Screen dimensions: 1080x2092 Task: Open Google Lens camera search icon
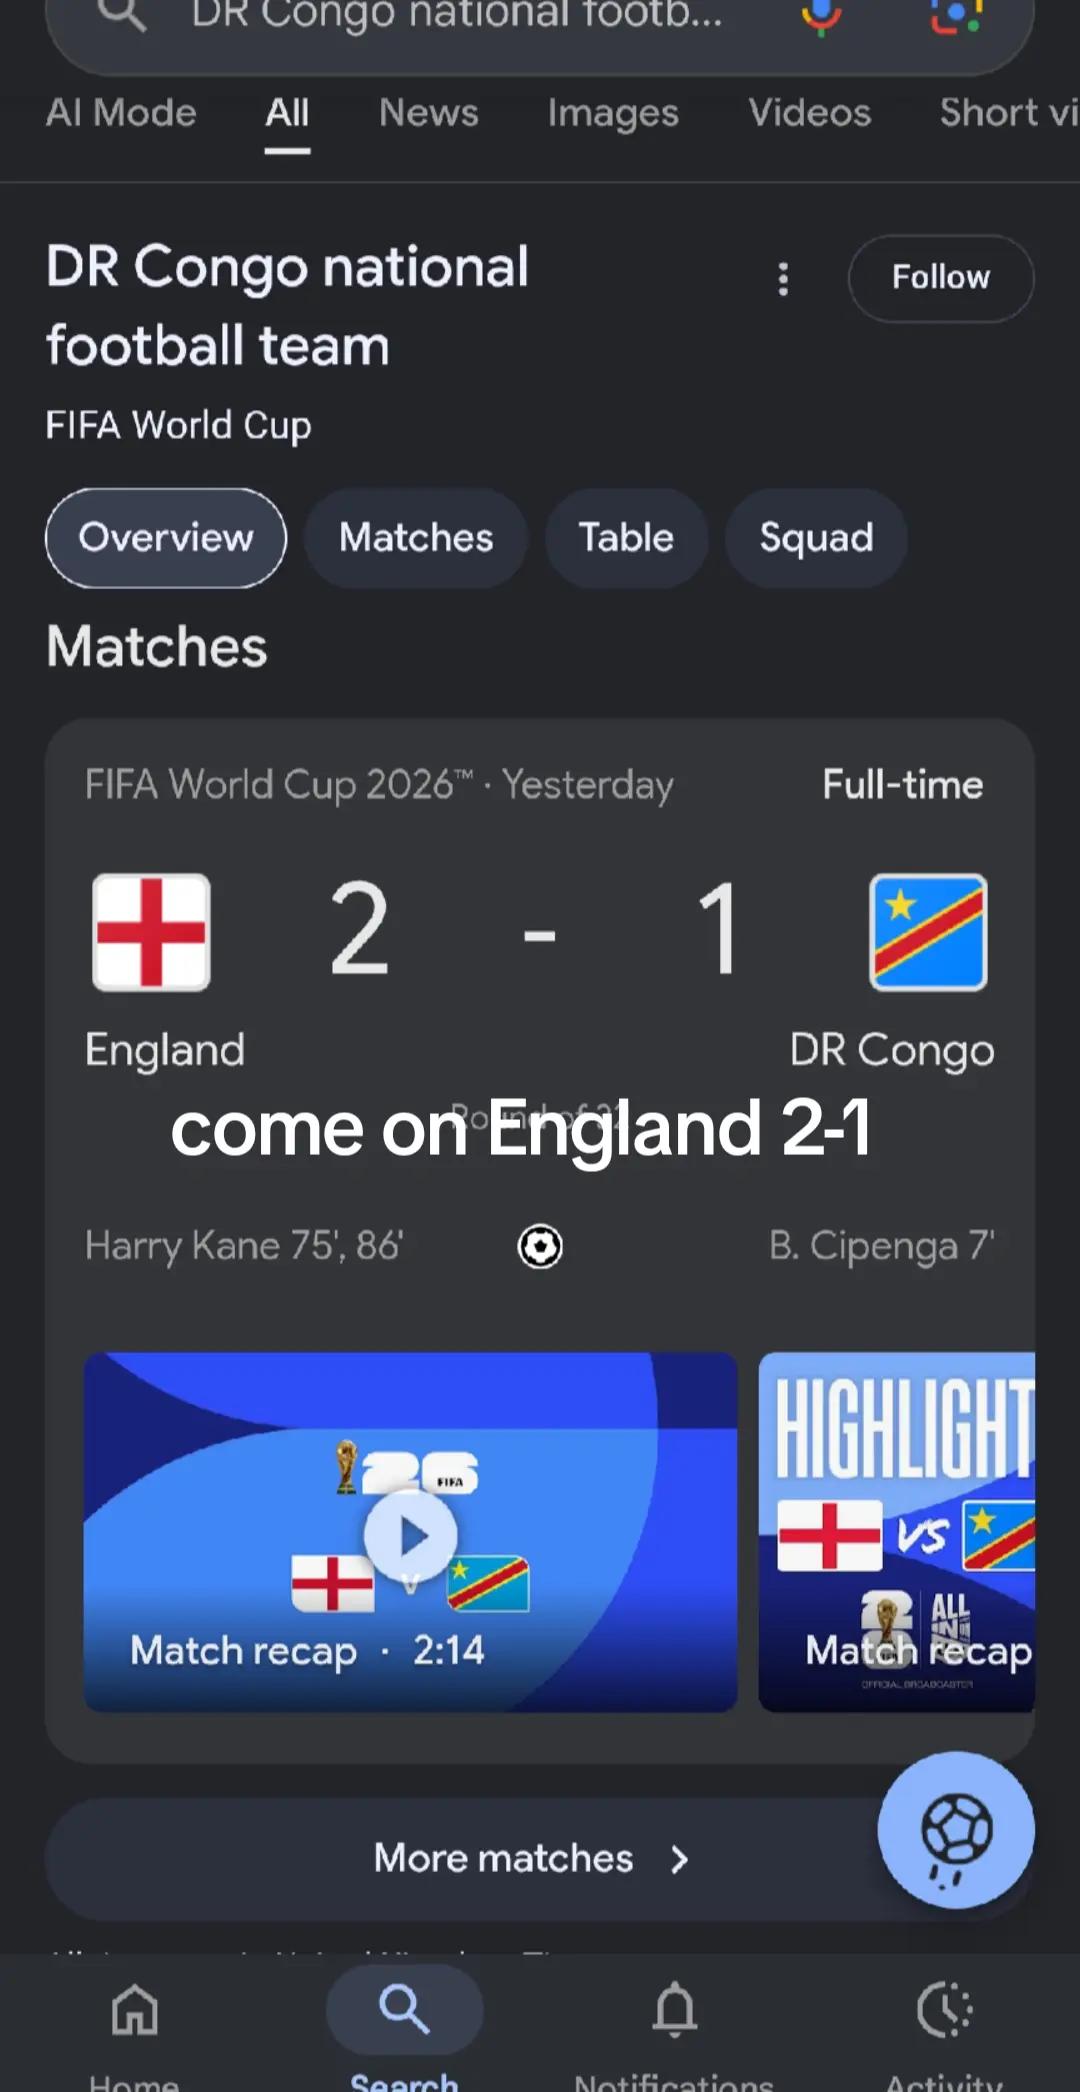tap(956, 15)
